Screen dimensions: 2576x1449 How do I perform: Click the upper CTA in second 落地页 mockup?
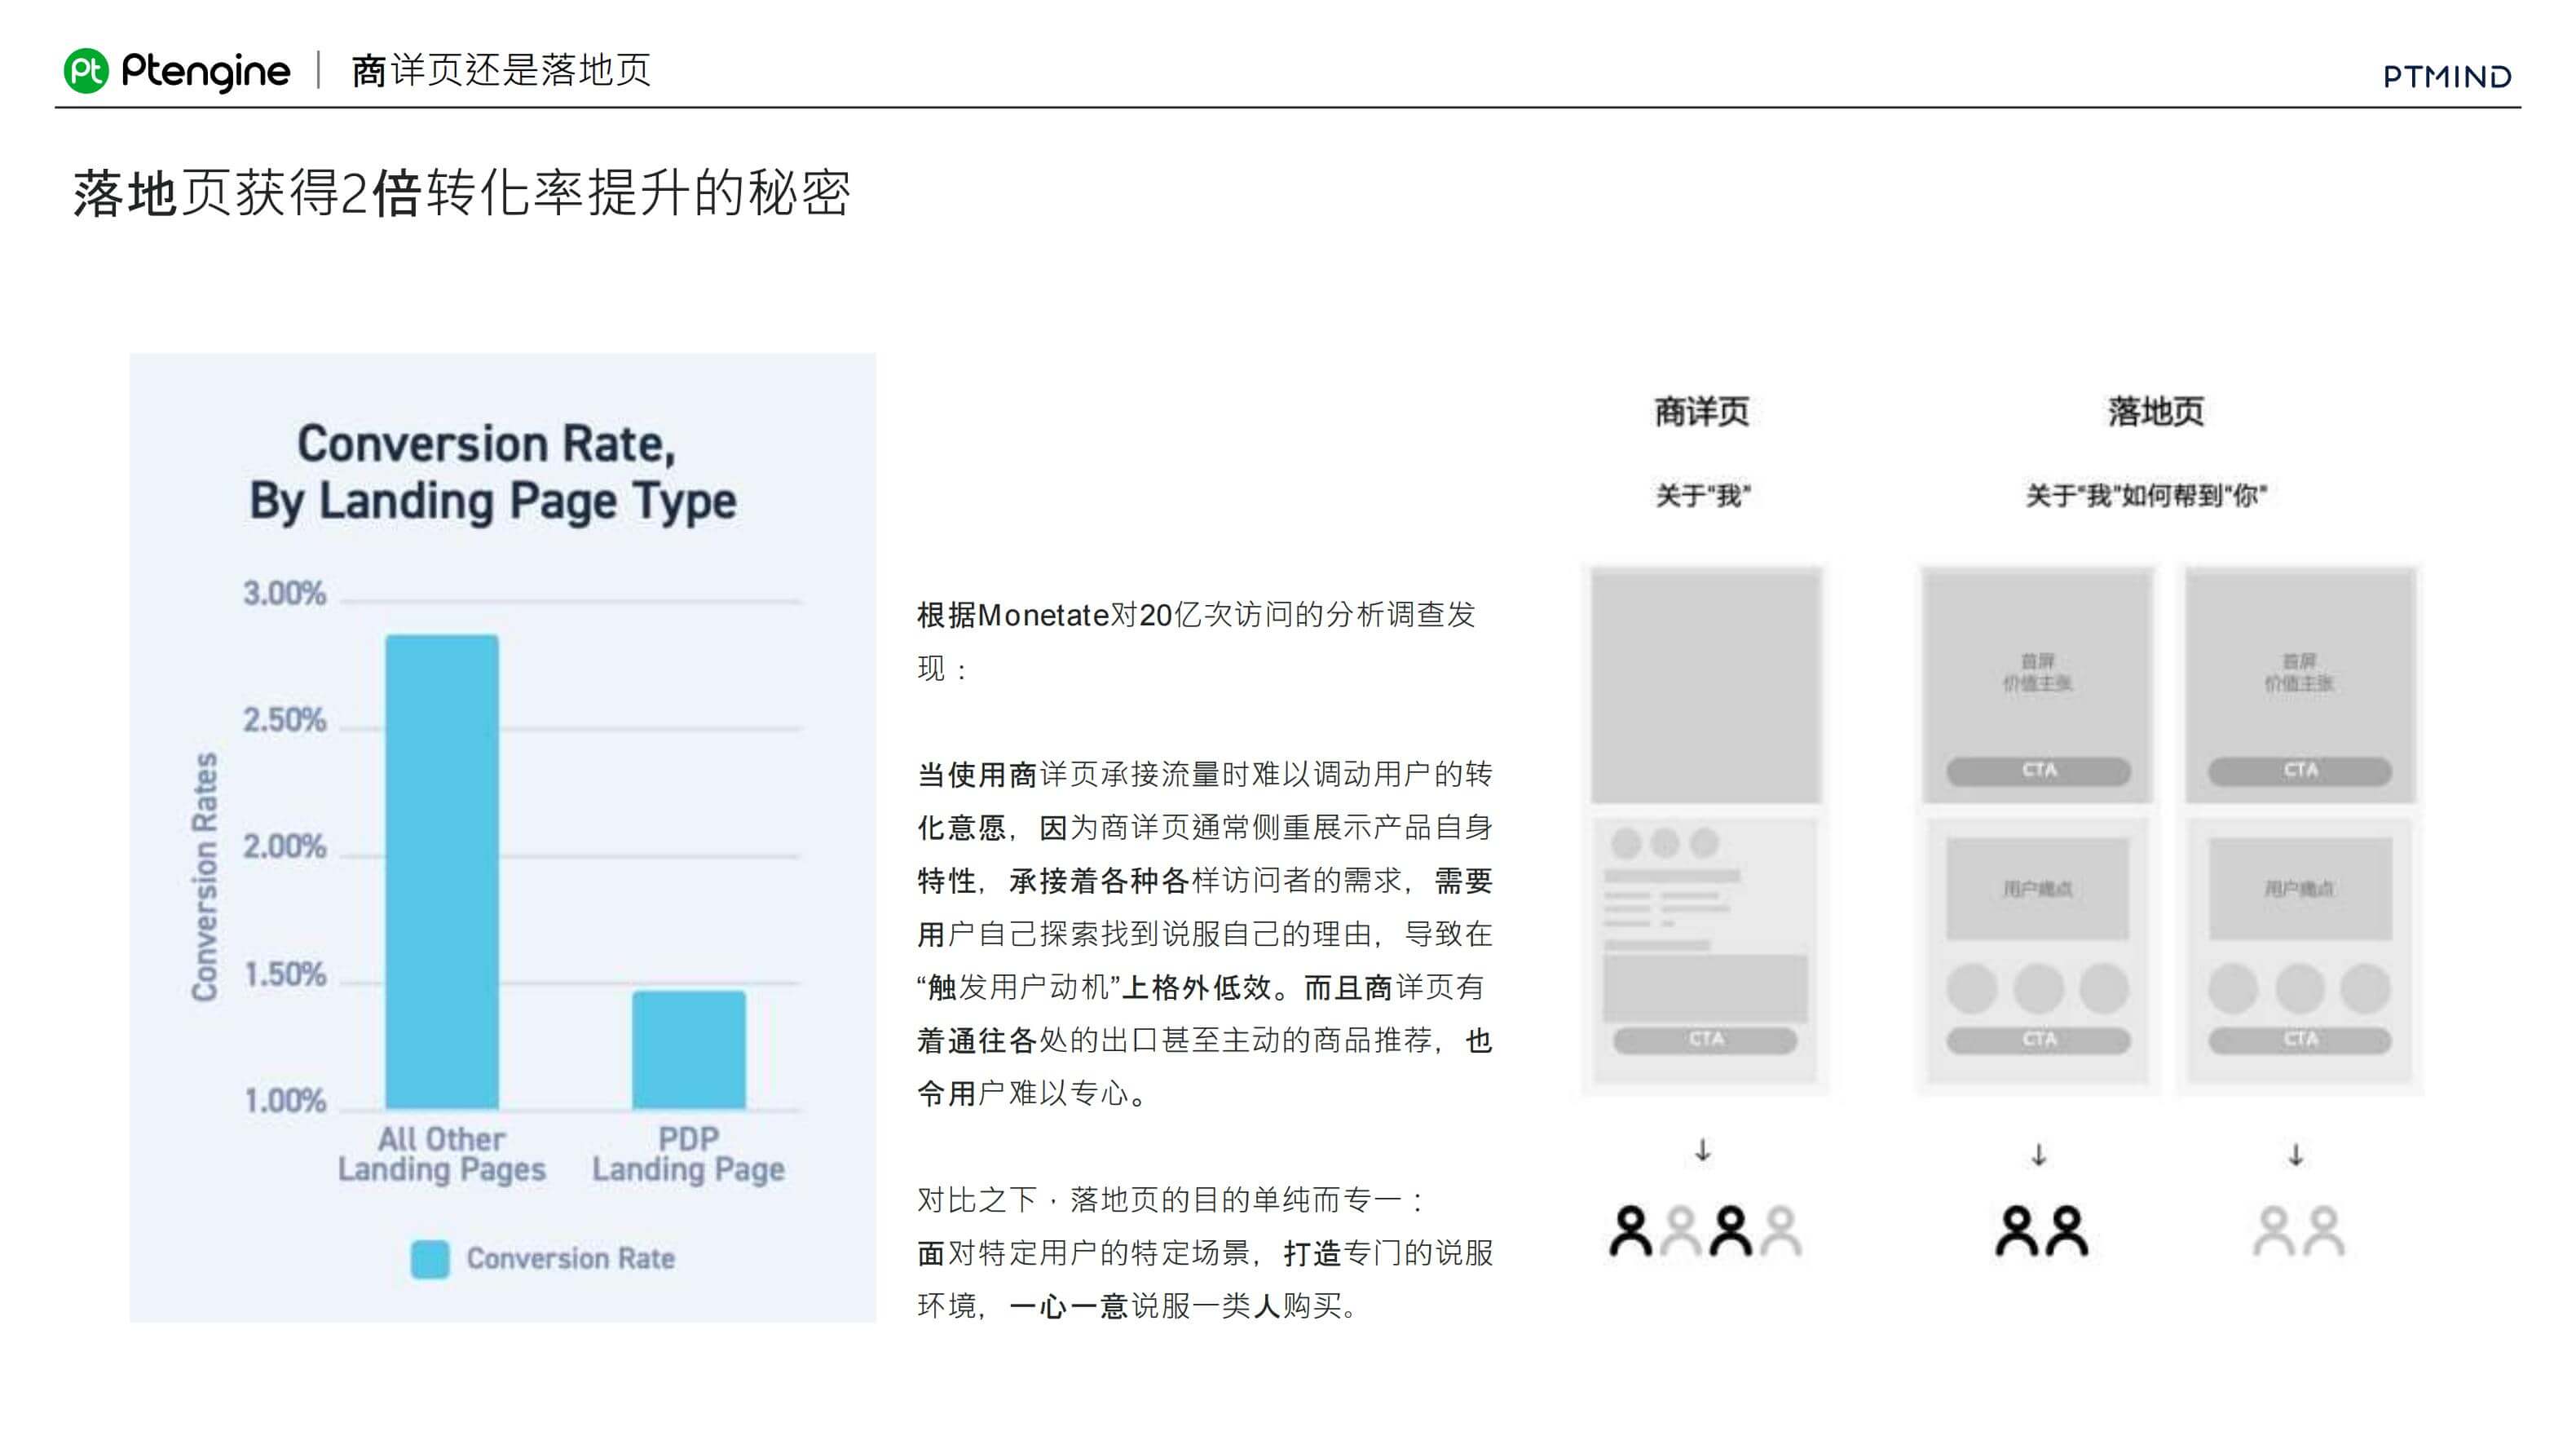click(2300, 771)
